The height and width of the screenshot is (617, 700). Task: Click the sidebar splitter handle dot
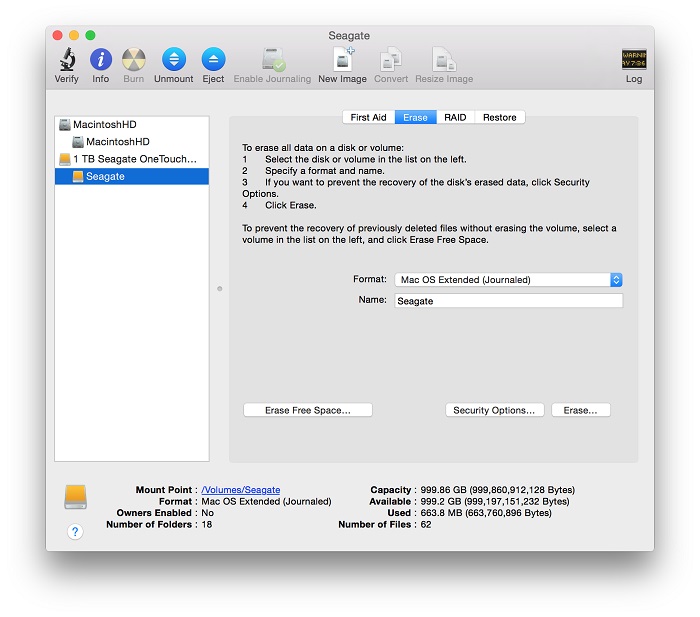point(220,289)
